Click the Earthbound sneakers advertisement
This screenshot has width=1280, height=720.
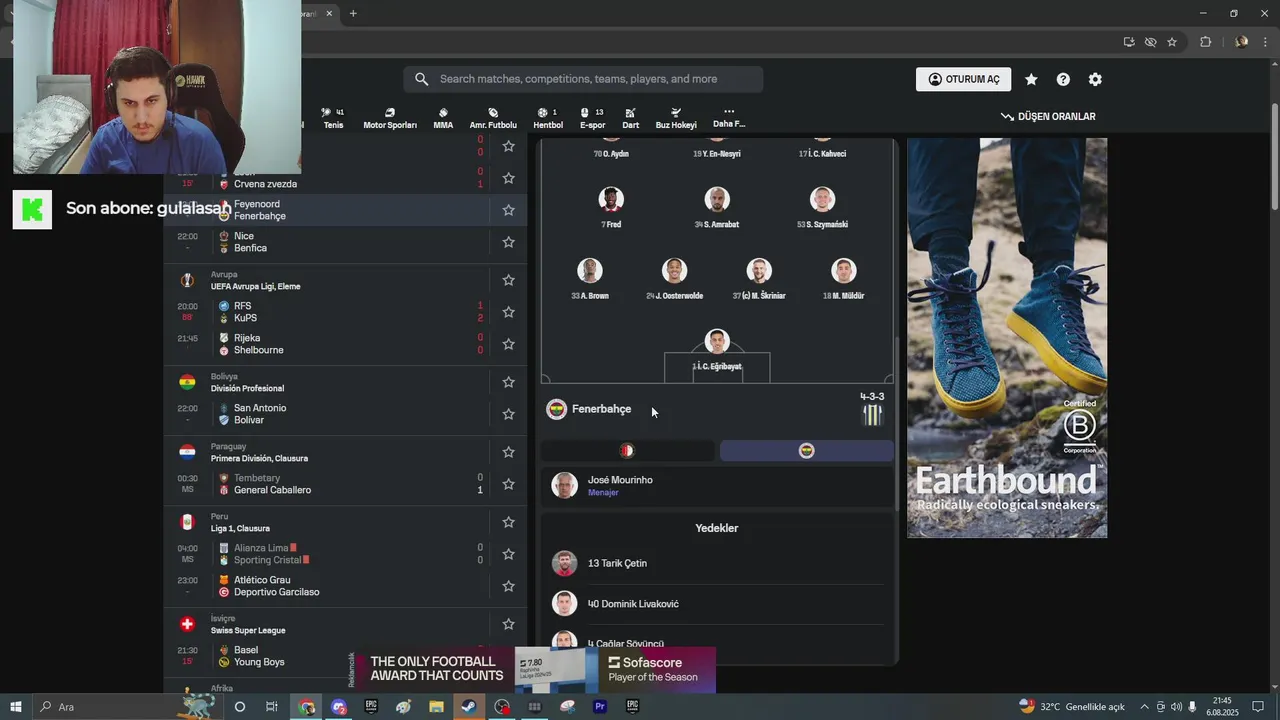coord(1007,338)
